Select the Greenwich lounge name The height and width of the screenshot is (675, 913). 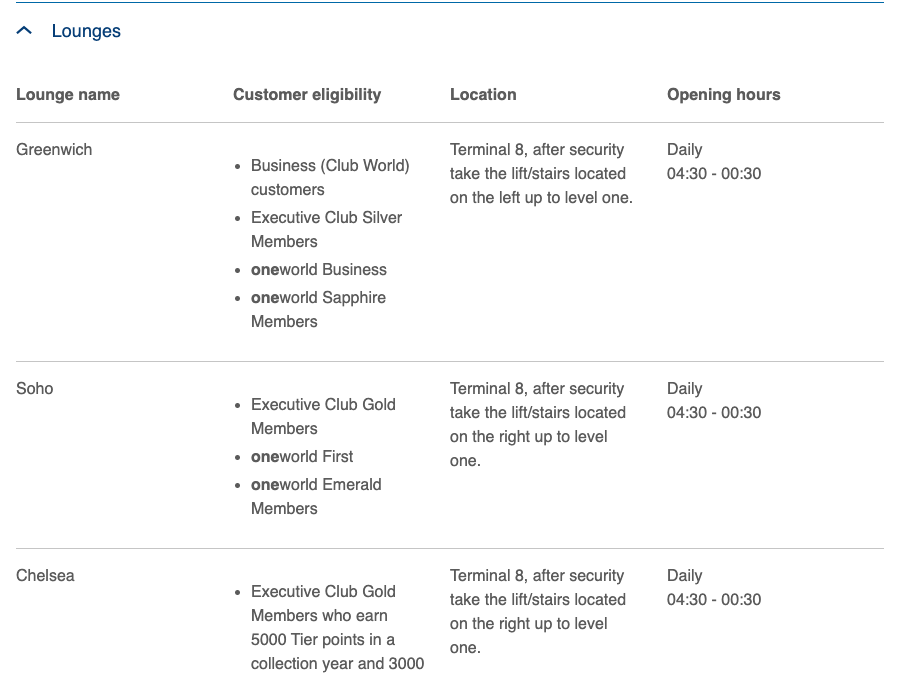tap(54, 150)
